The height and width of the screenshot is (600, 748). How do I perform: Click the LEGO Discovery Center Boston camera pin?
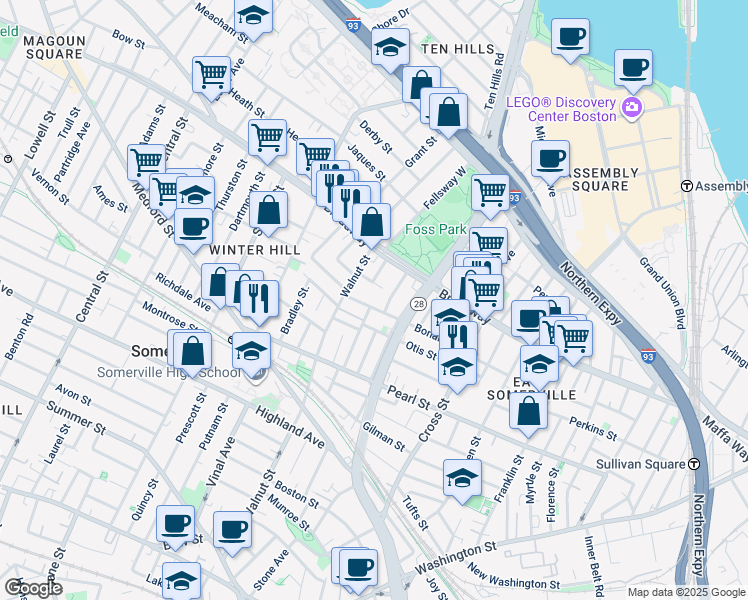(x=632, y=108)
